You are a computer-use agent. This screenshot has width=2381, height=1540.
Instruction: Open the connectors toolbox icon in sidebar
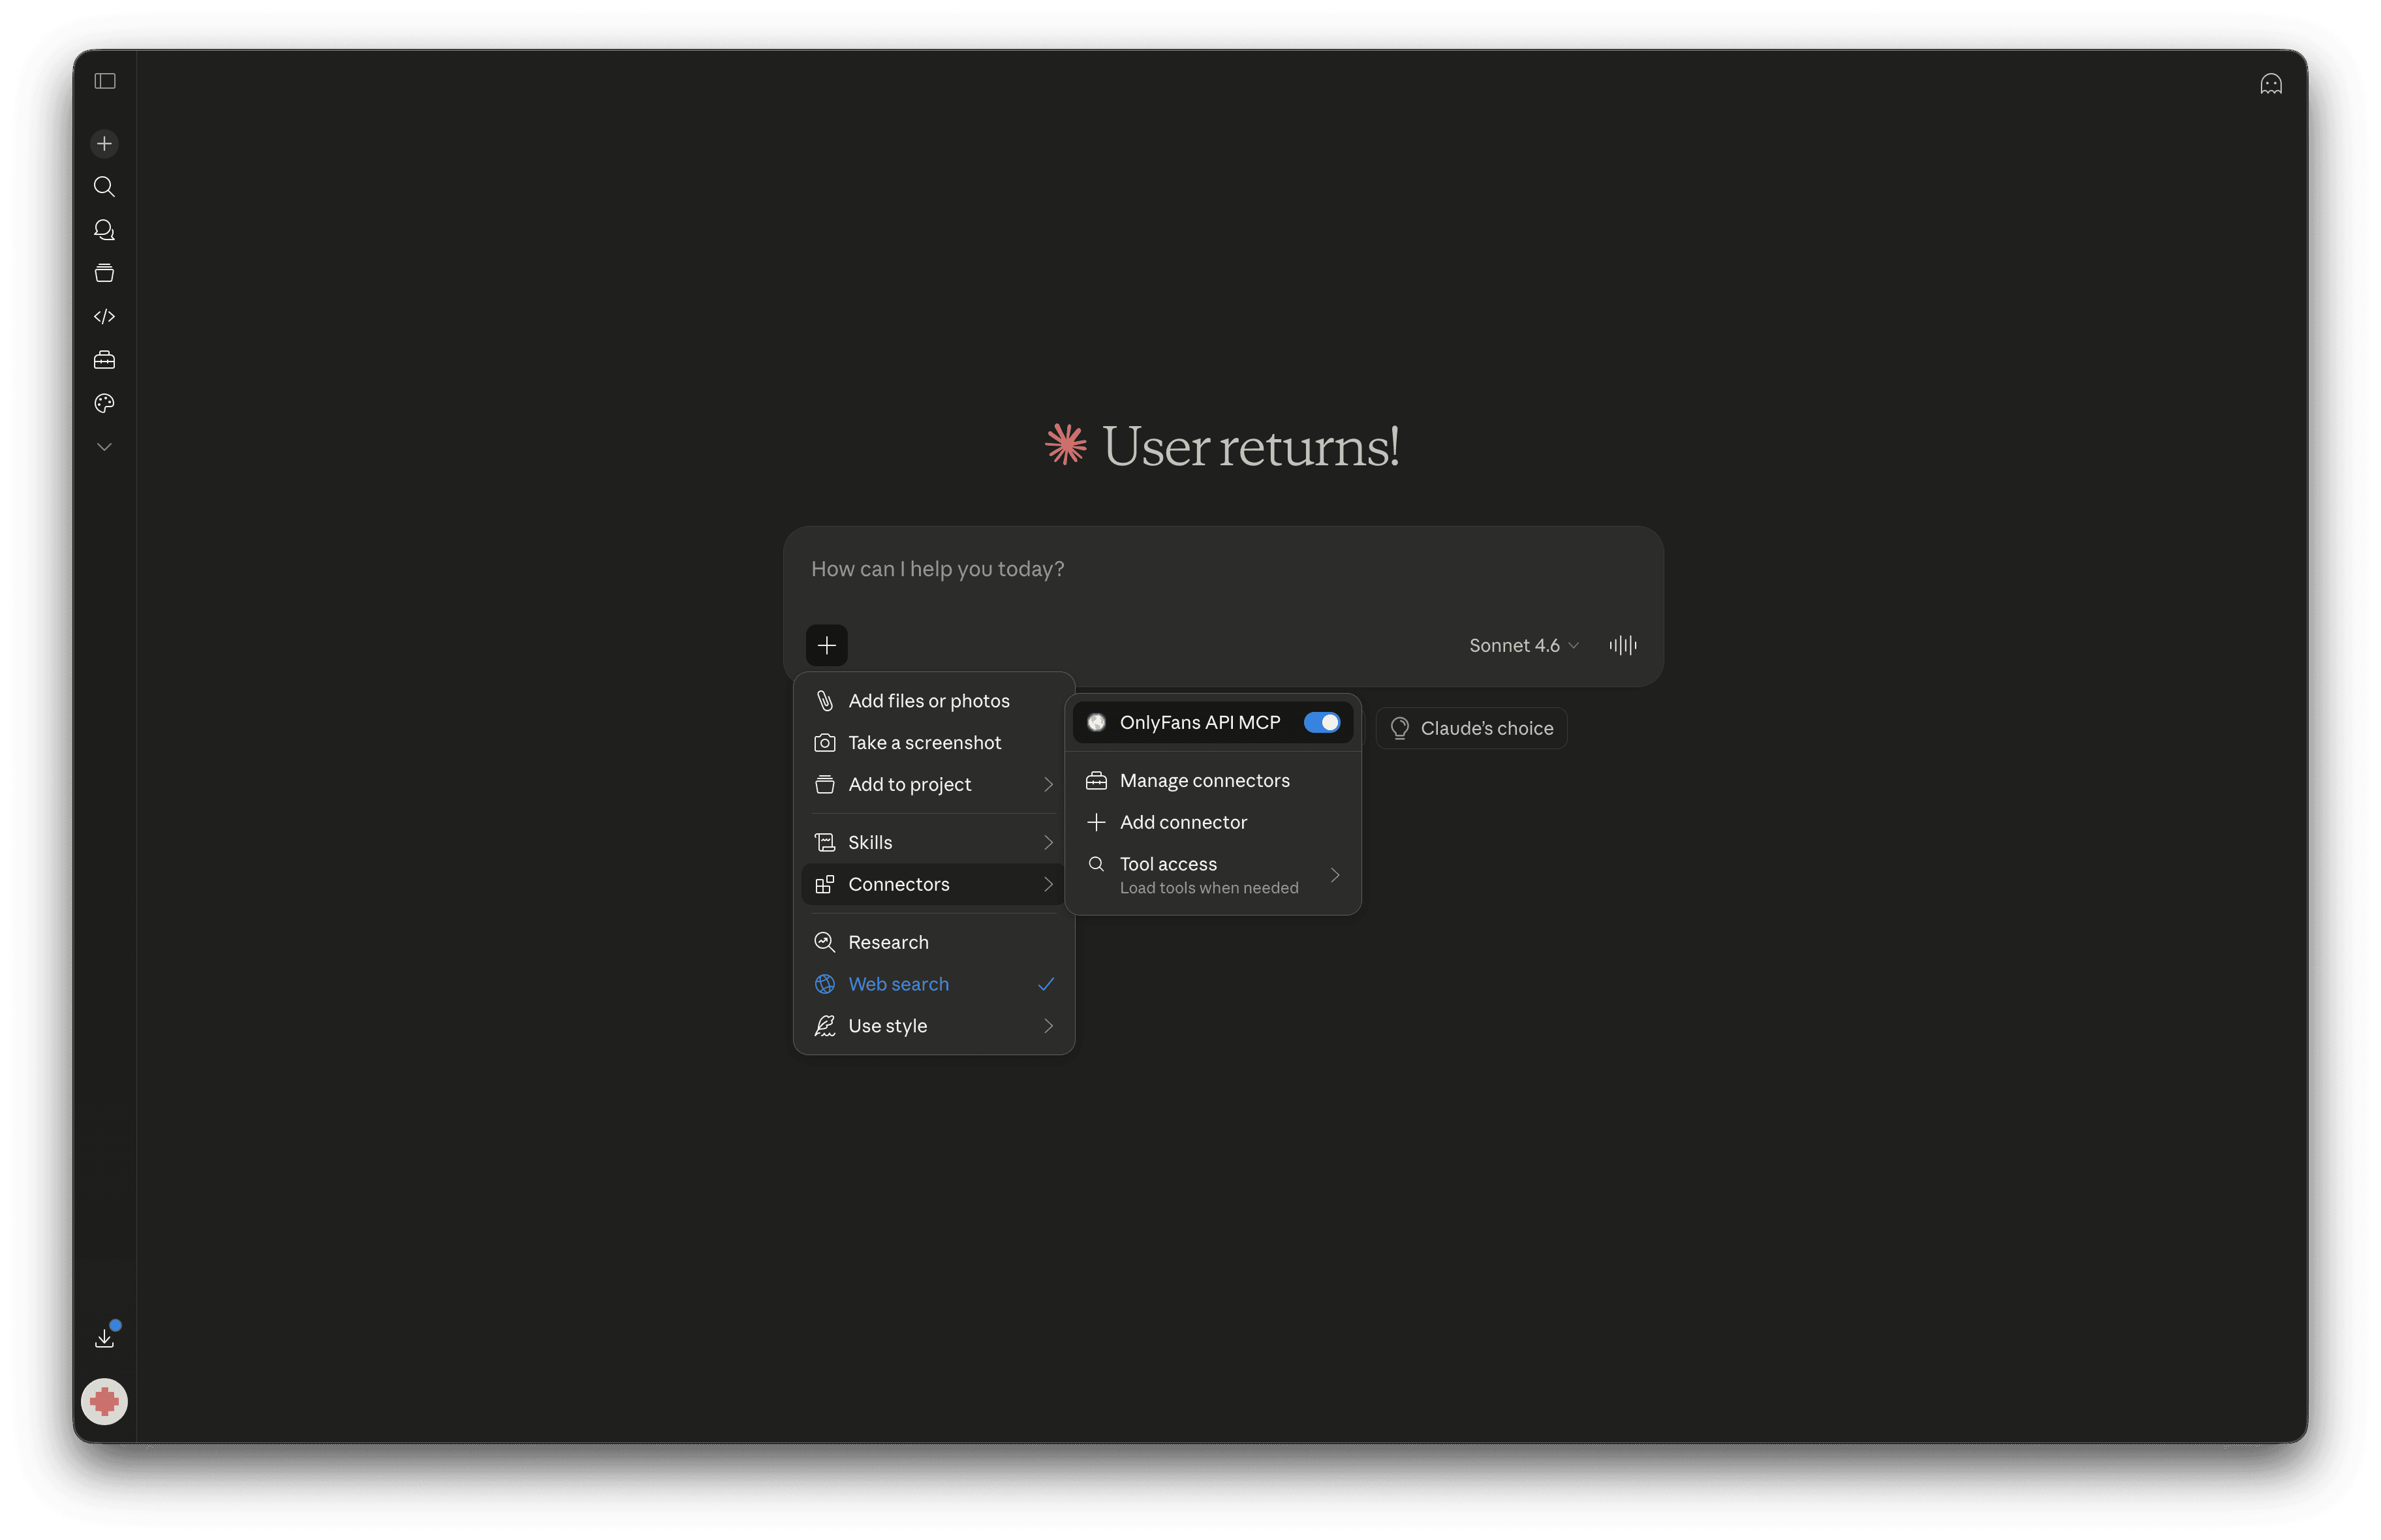tap(104, 360)
